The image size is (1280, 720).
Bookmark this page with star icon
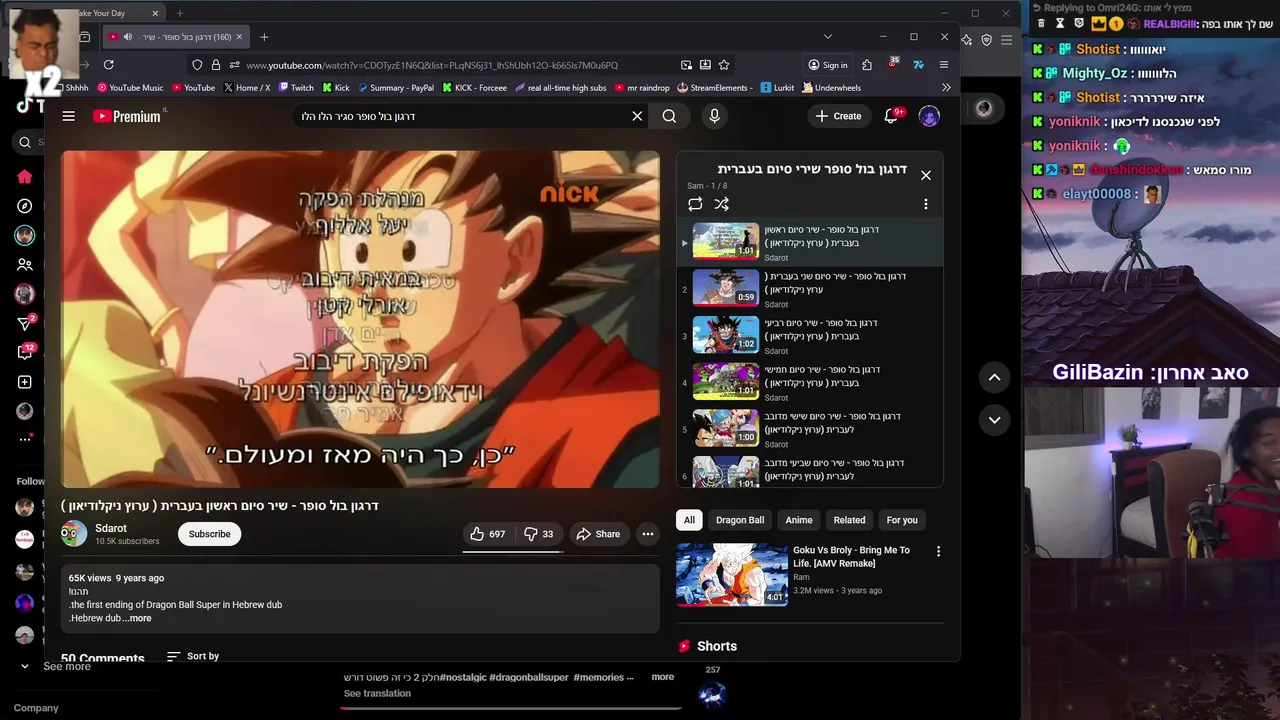click(x=724, y=65)
